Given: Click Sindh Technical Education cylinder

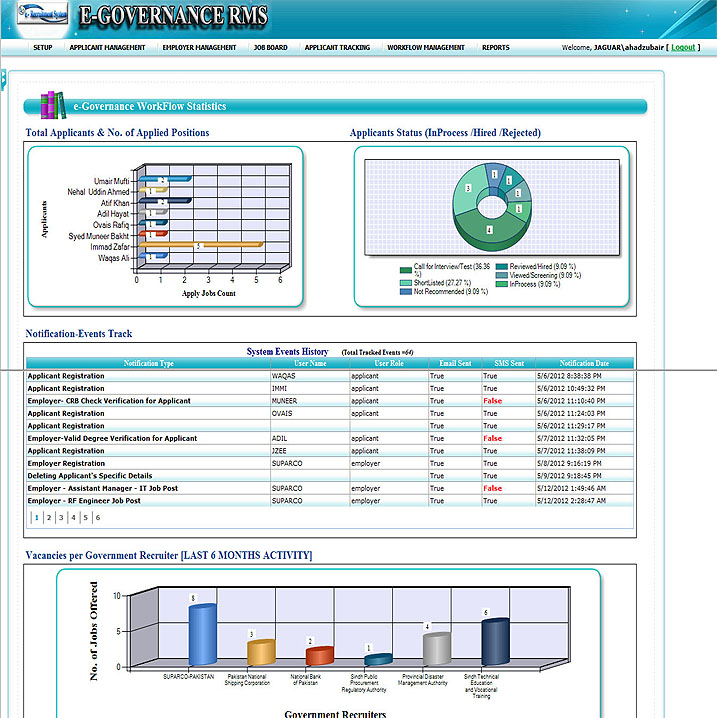Looking at the screenshot, I should tap(495, 642).
